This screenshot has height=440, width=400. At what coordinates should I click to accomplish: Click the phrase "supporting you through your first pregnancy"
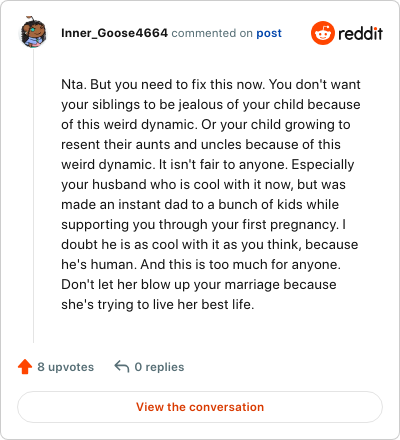tap(199, 225)
